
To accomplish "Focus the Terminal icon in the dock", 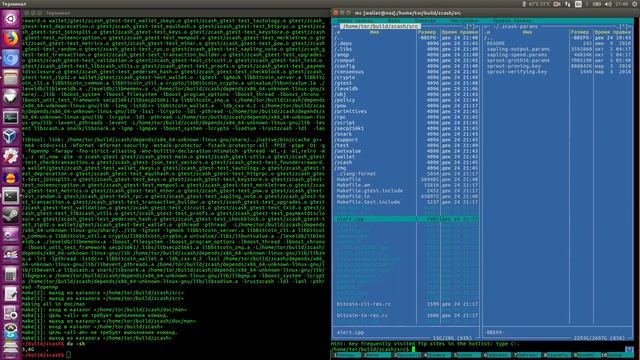I will coord(10,196).
